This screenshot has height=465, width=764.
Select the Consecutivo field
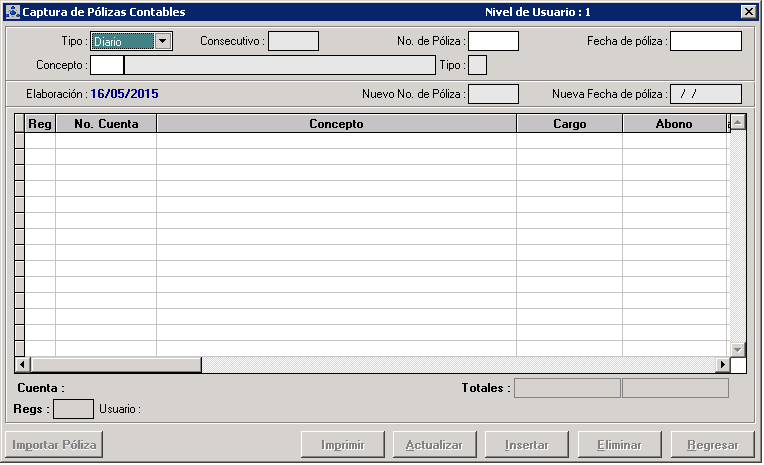(x=293, y=41)
